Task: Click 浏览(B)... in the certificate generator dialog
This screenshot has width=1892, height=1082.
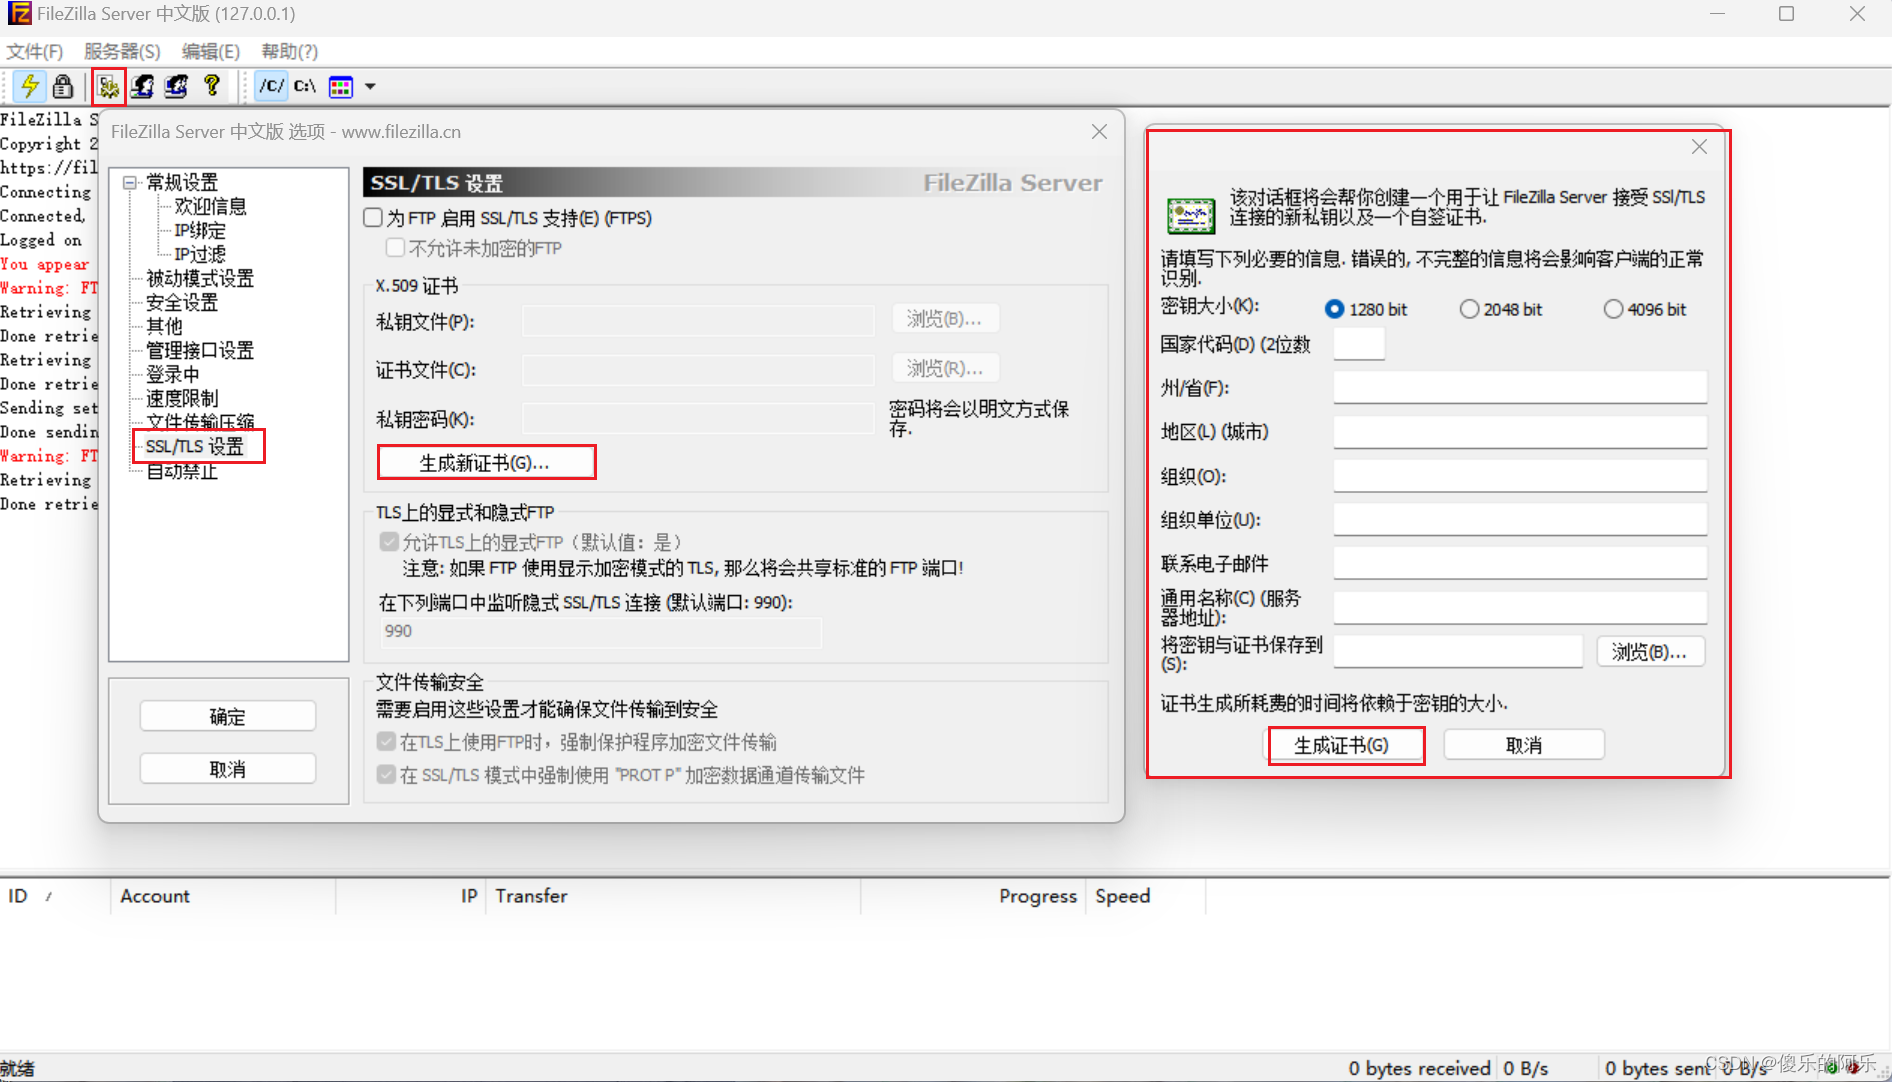Action: point(1650,652)
